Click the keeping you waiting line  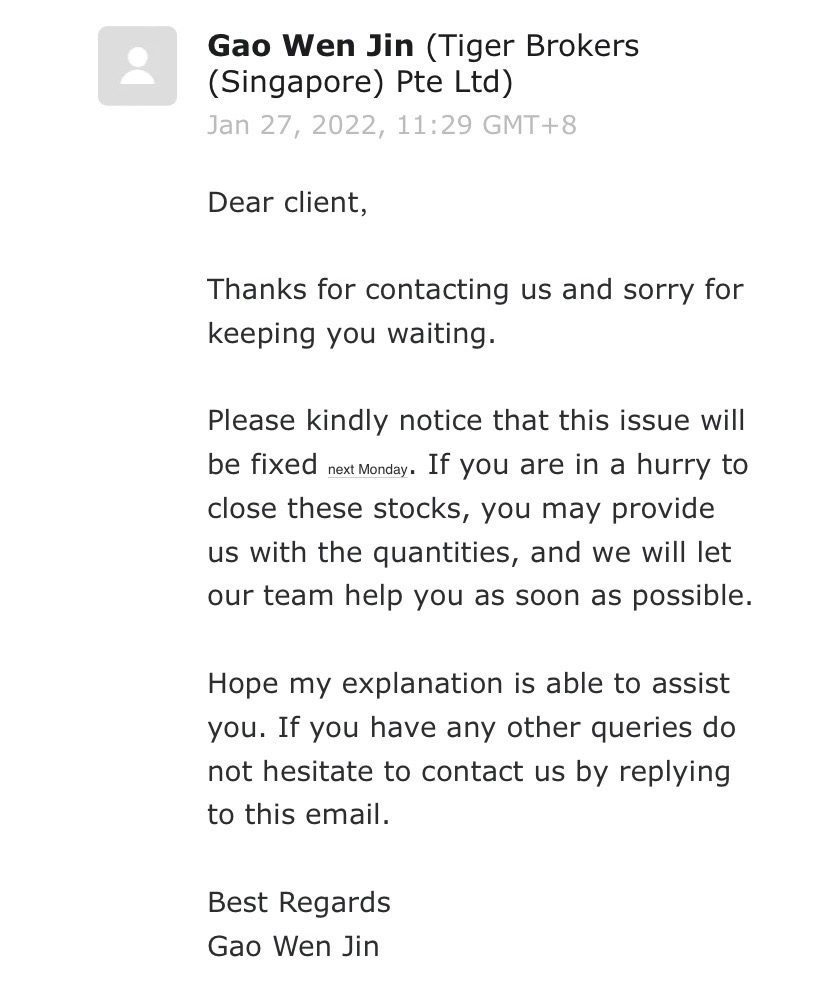coord(351,333)
